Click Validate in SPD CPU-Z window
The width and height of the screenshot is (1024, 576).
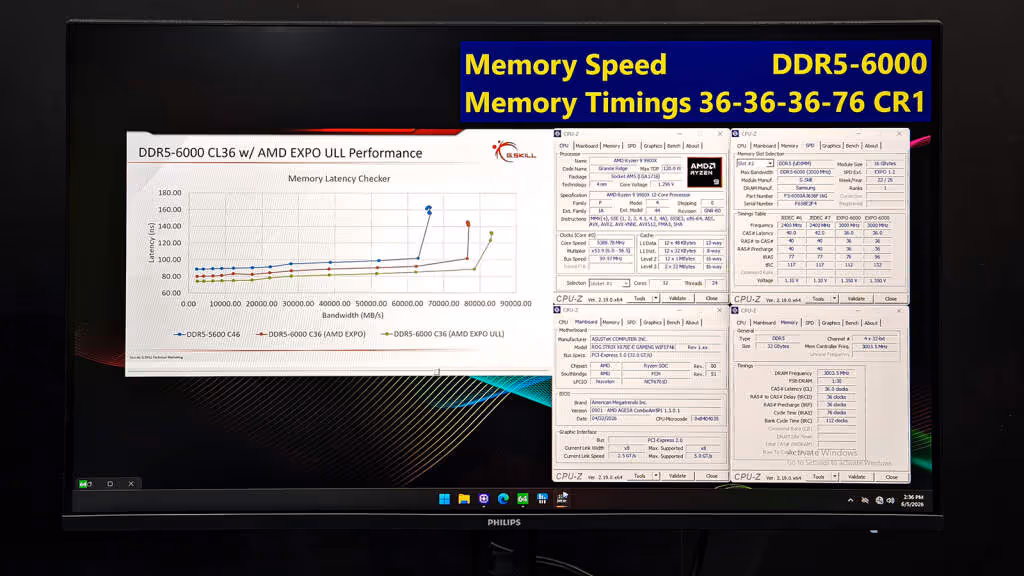856,299
